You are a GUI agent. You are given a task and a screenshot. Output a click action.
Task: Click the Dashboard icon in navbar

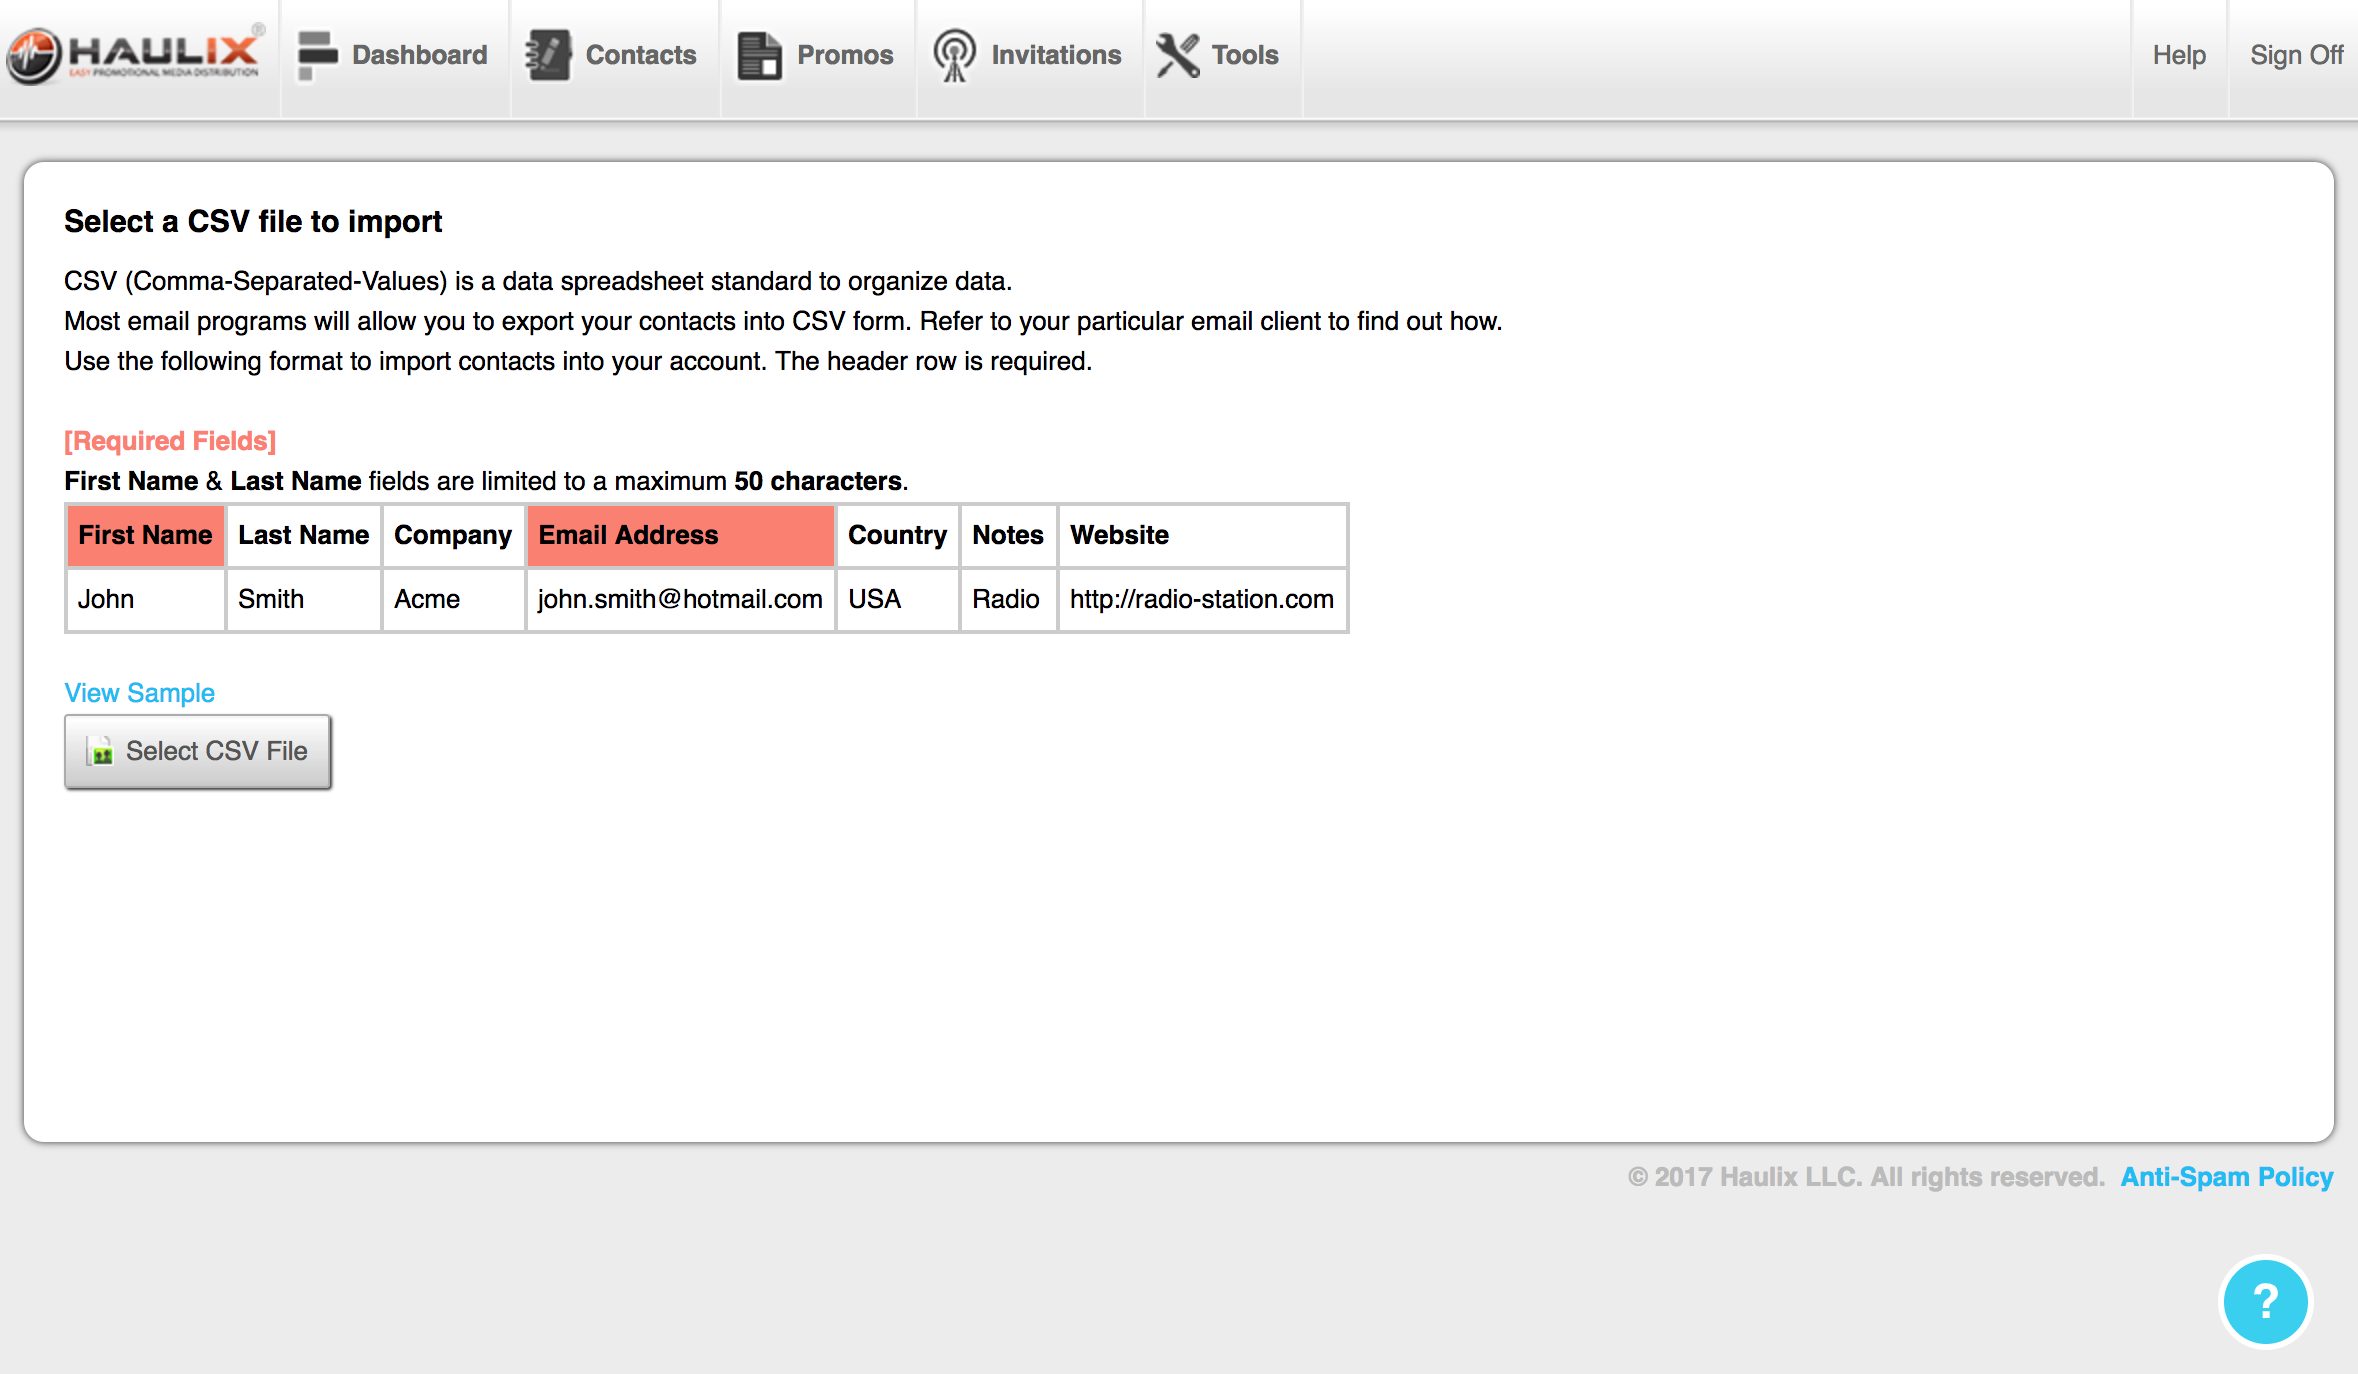(318, 55)
